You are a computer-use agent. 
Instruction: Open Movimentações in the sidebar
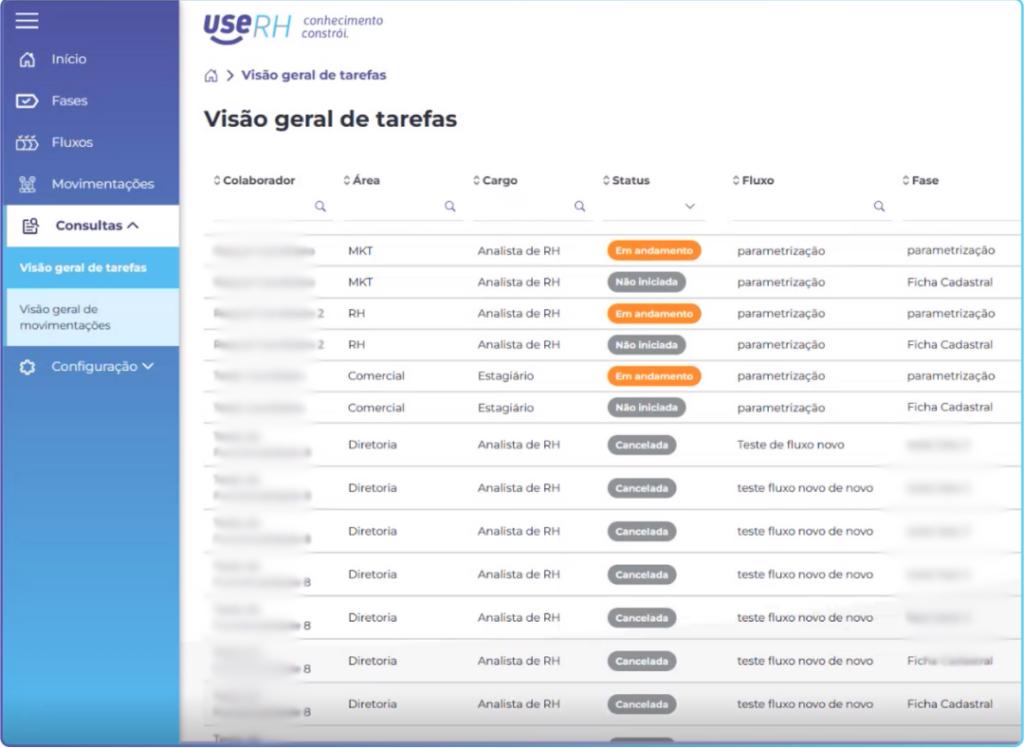pyautogui.click(x=103, y=184)
